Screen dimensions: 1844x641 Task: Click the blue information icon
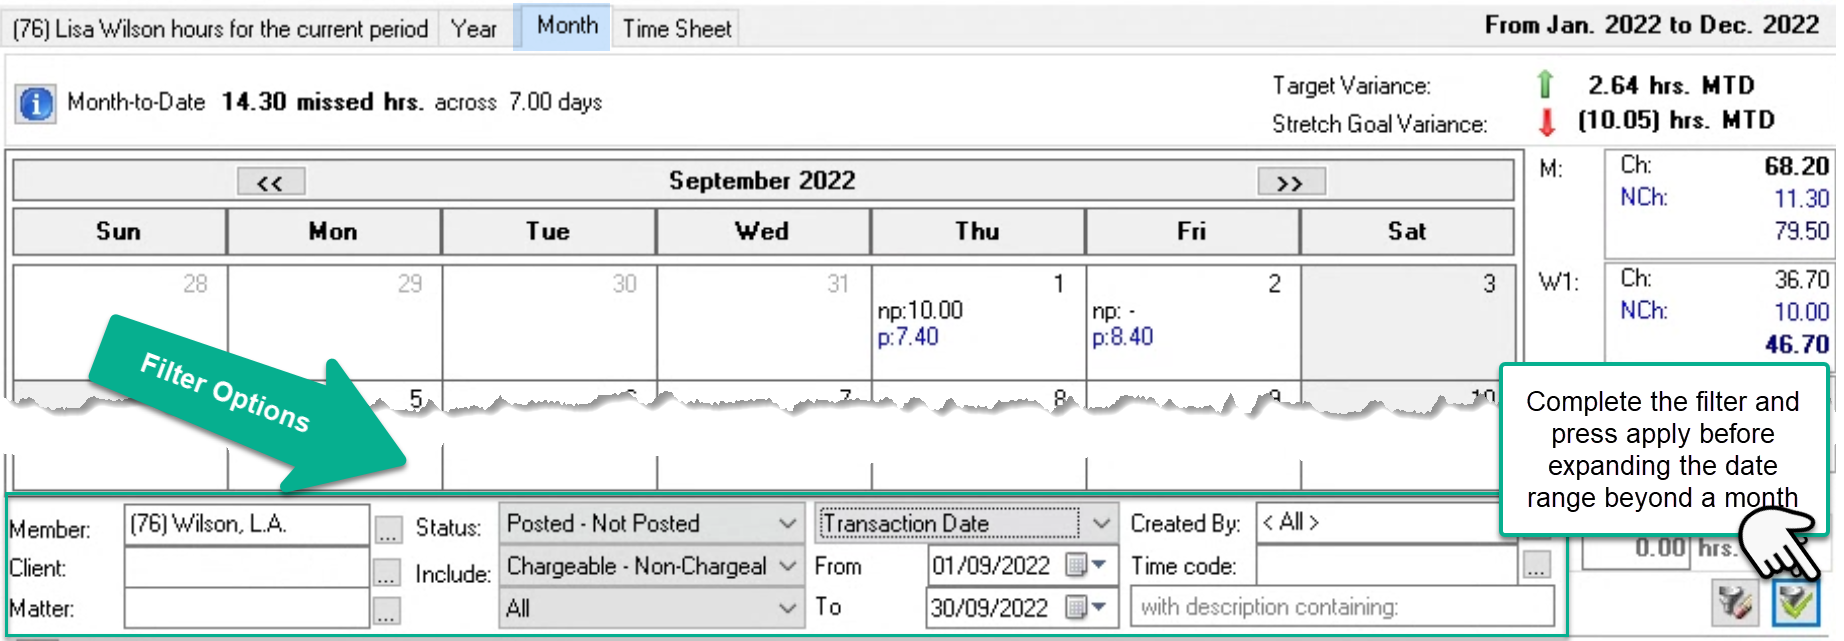[x=36, y=103]
